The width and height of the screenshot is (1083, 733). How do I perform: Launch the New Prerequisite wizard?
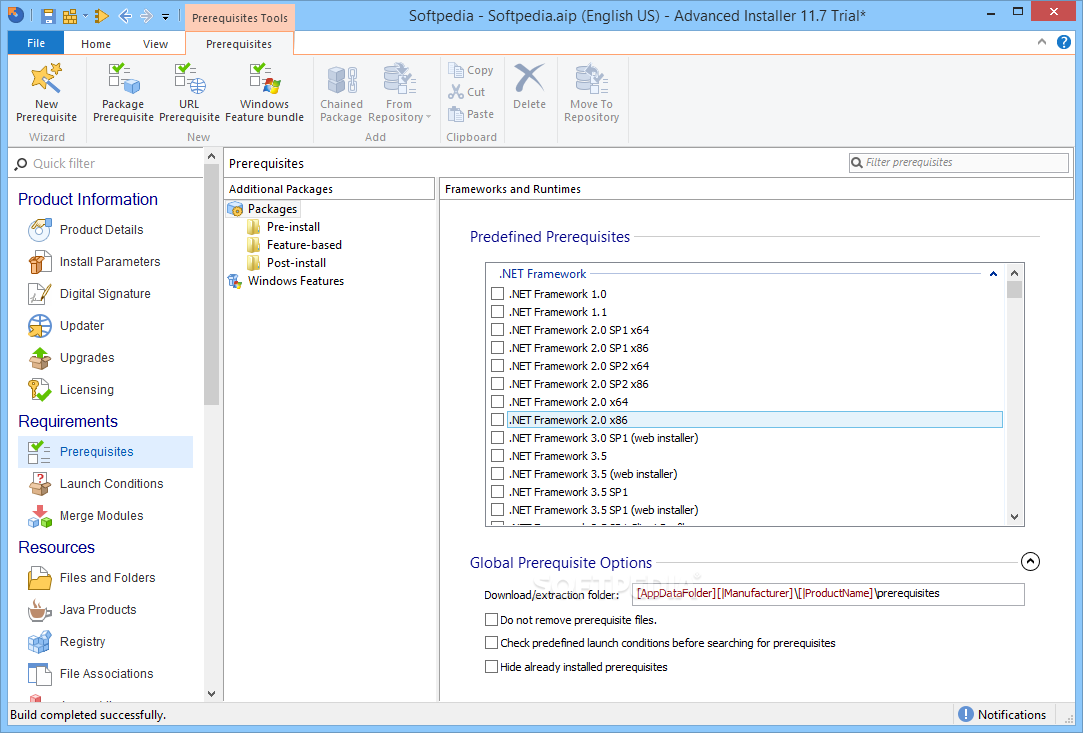[x=46, y=94]
